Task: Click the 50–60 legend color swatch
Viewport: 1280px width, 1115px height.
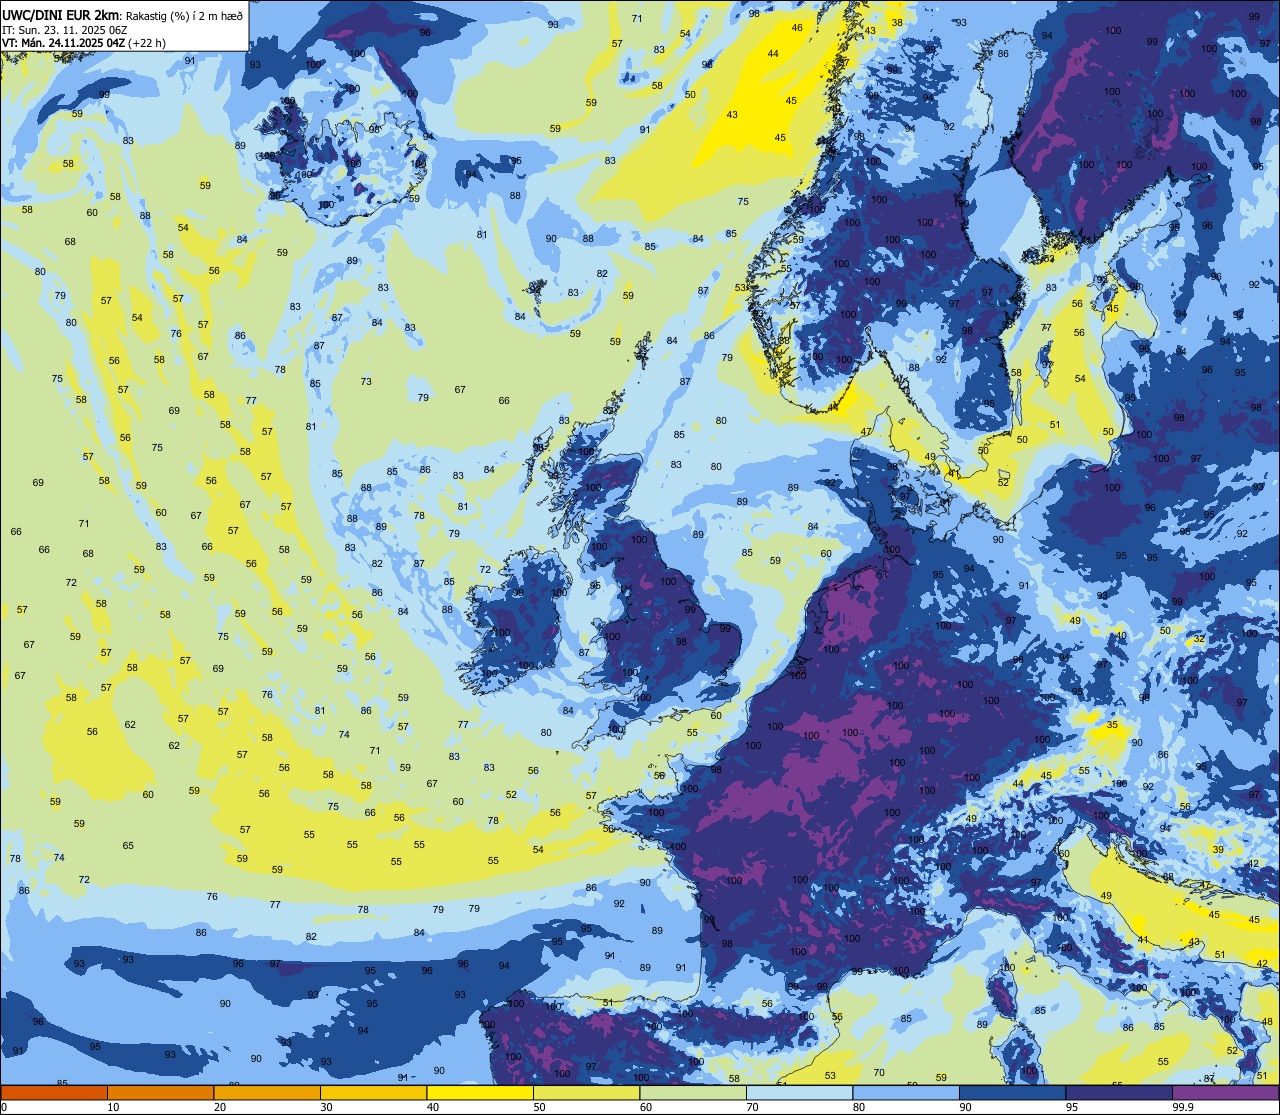Action: (586, 1092)
